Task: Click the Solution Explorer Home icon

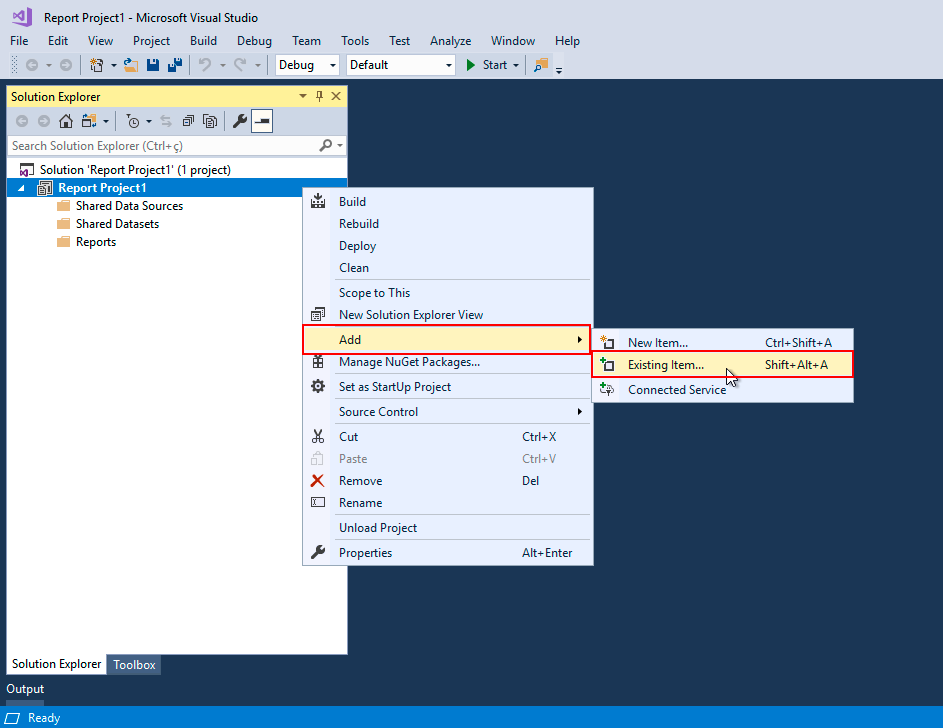Action: [66, 121]
